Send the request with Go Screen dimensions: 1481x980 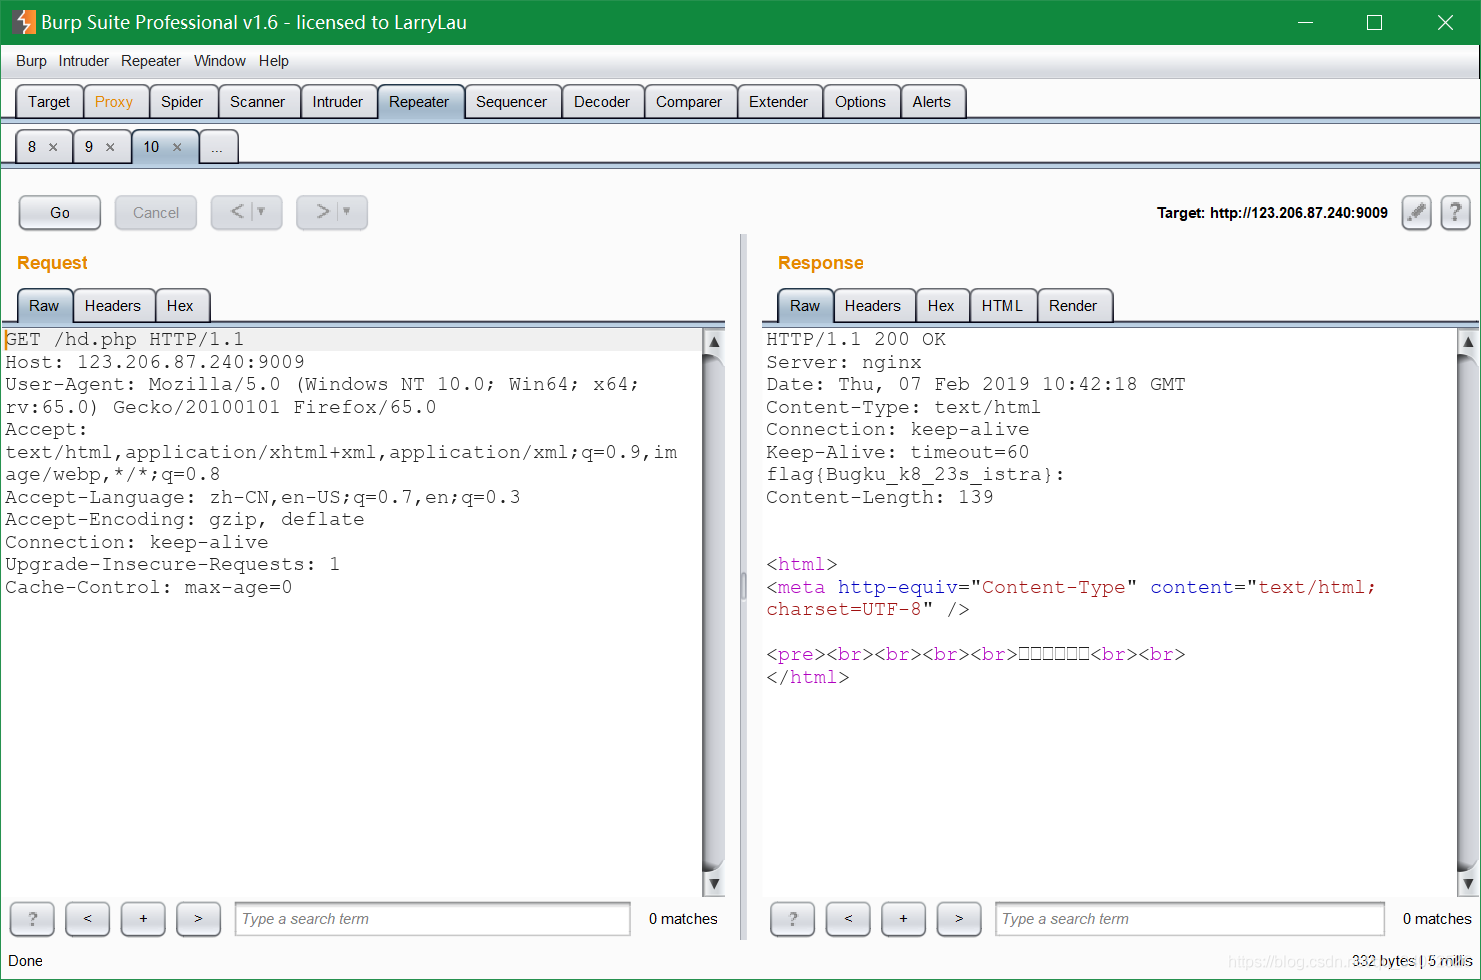coord(60,212)
